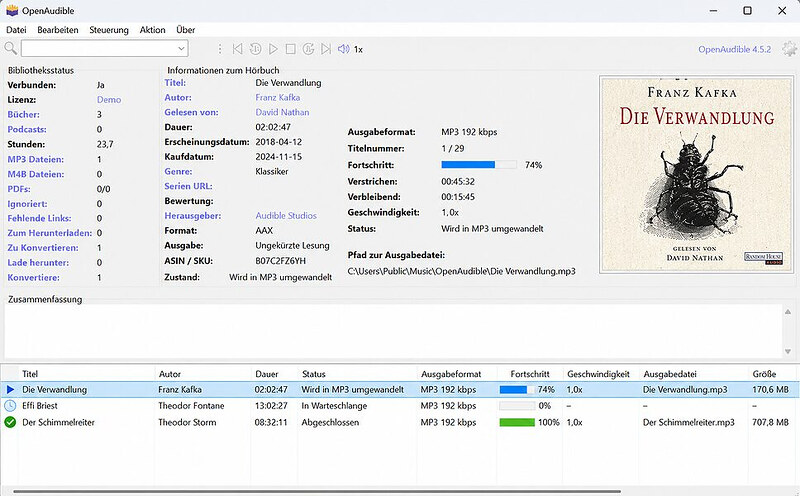Skip to previous track in toolbar
The width and height of the screenshot is (800, 496).
237,49
